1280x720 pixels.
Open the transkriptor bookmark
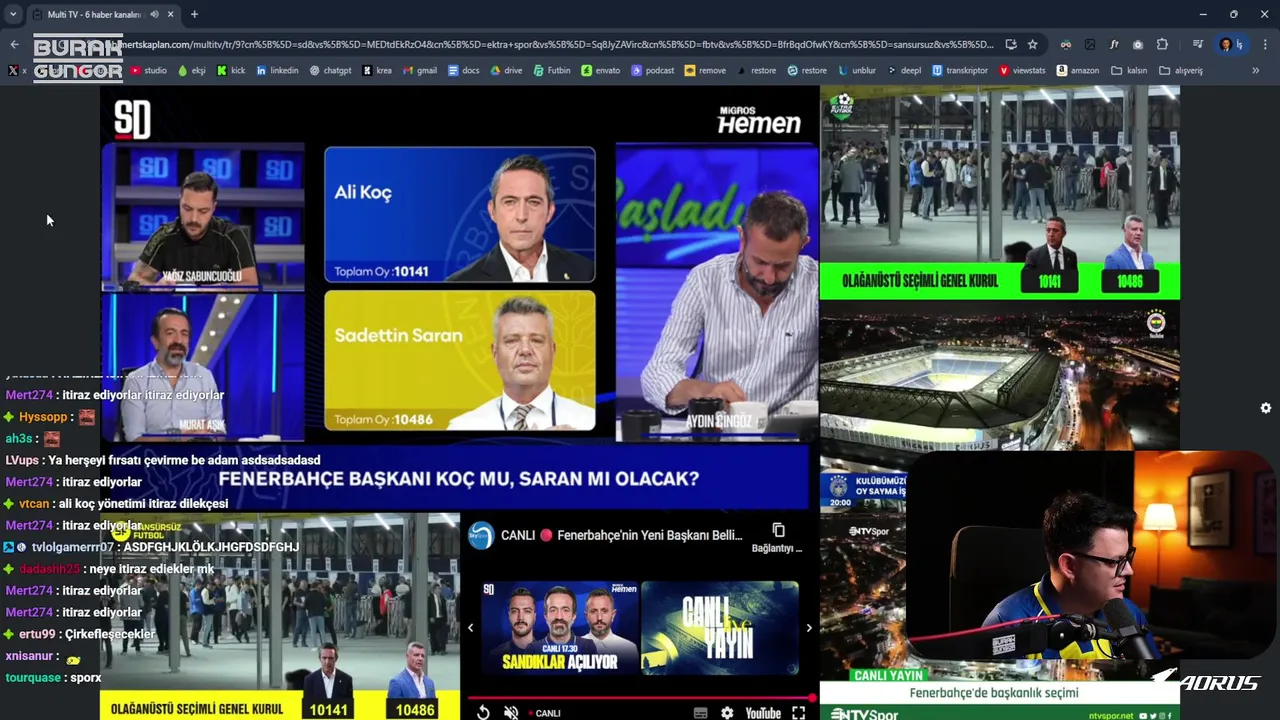[960, 70]
